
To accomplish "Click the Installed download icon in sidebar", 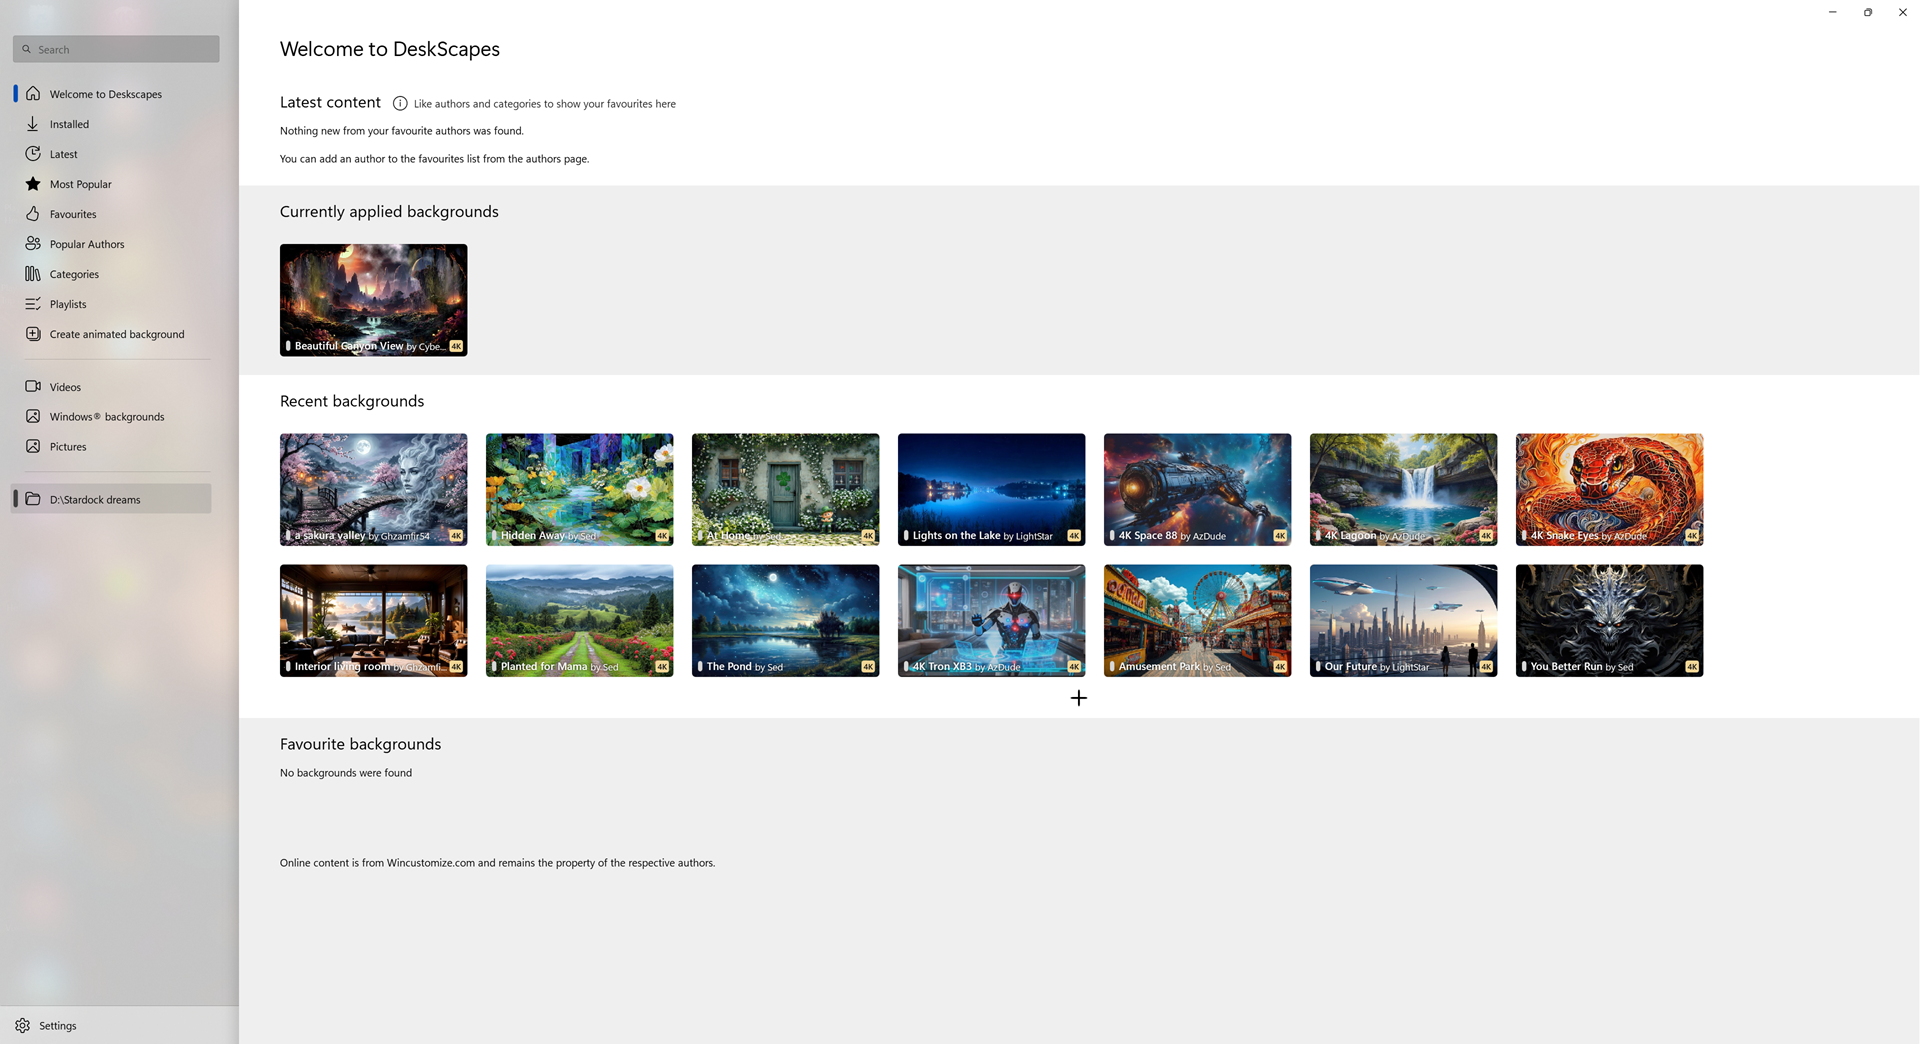I will click(x=33, y=124).
